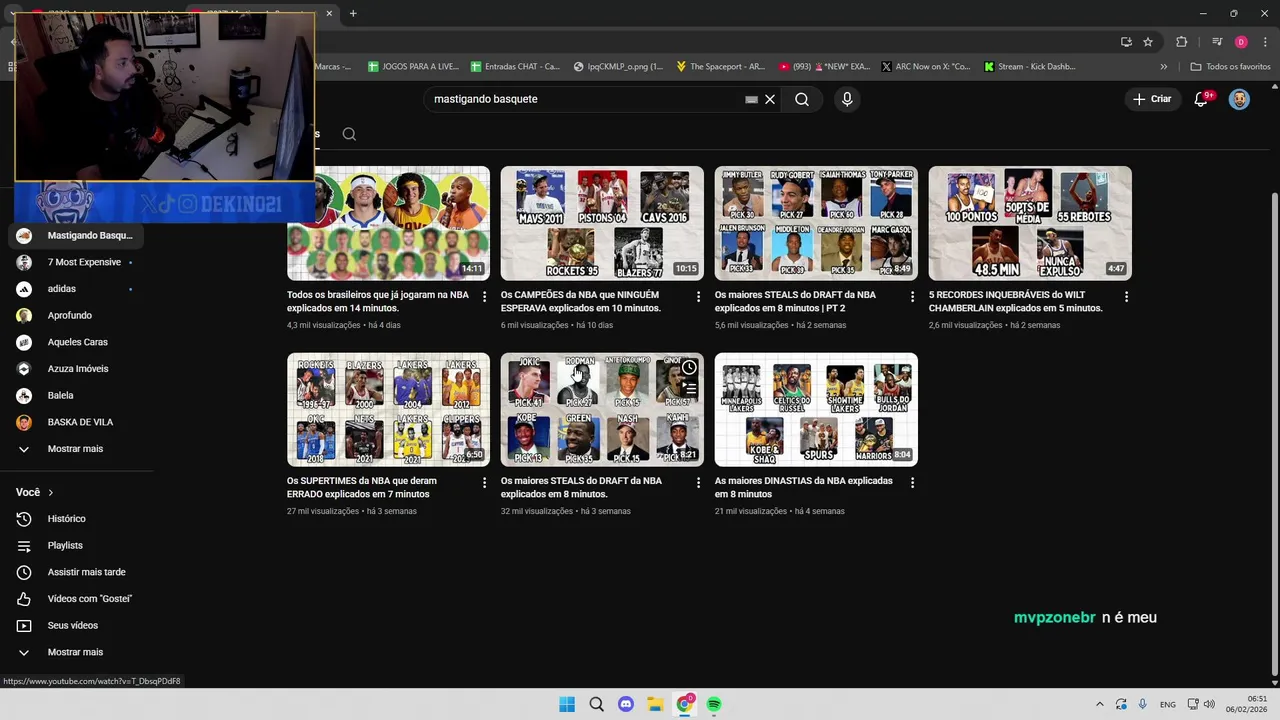Switch the ENG keyboard language indicator

(1168, 704)
